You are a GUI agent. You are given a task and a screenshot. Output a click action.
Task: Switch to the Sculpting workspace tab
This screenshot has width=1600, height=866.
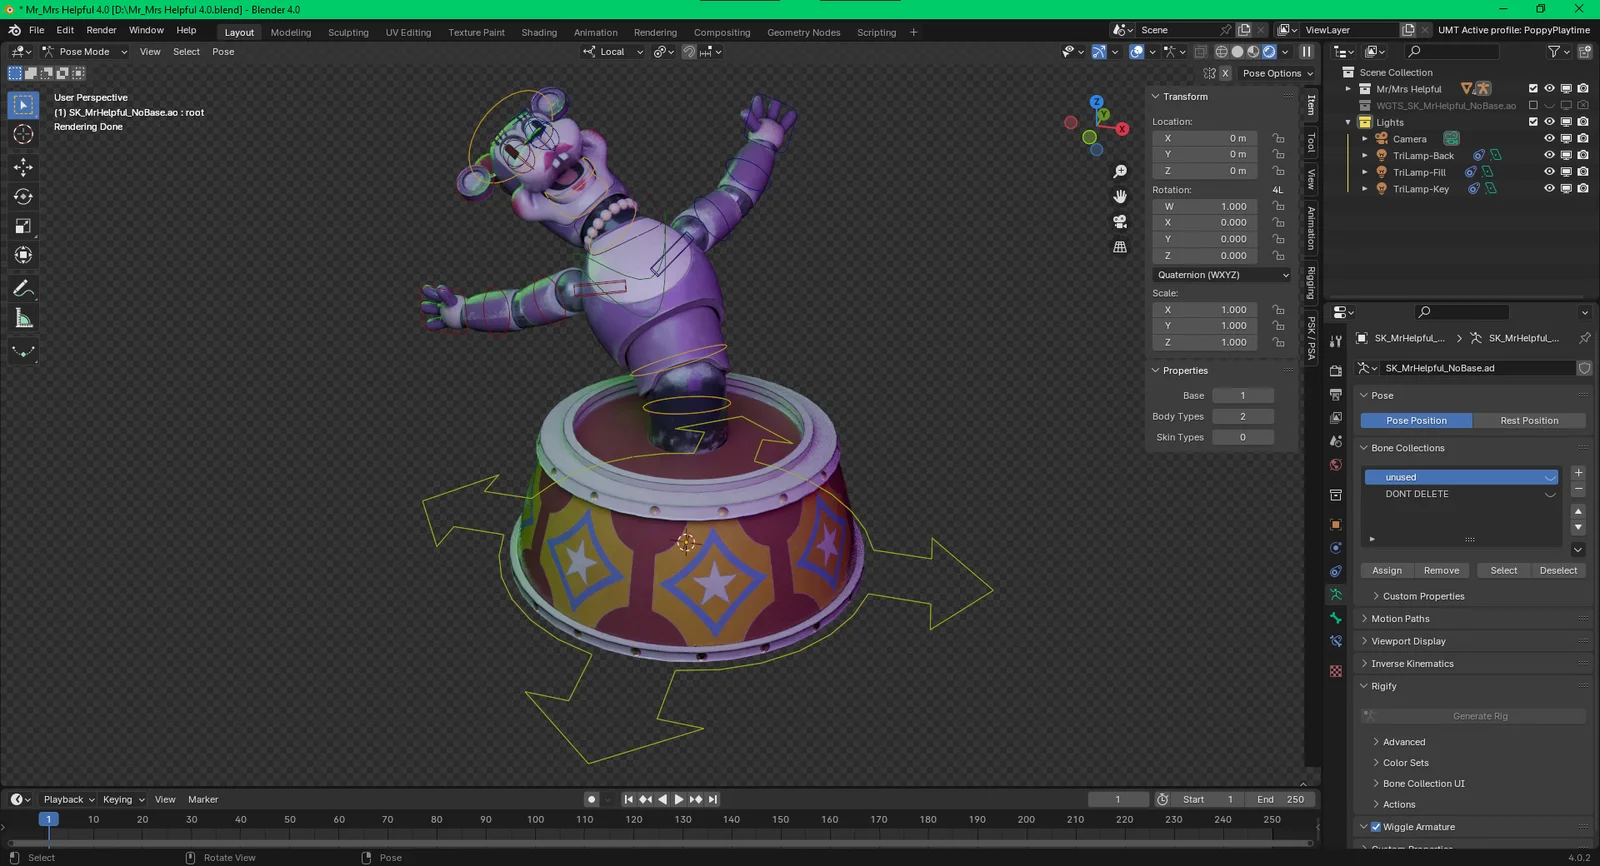coord(348,32)
